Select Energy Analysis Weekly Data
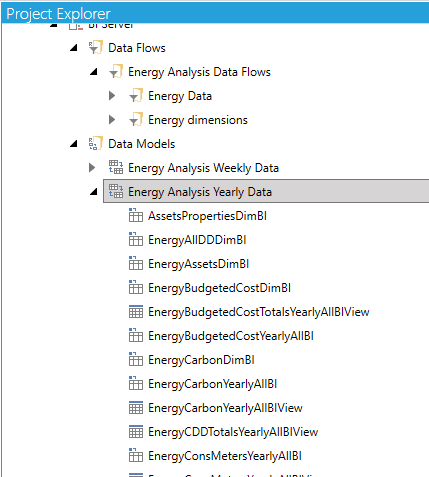 203,168
